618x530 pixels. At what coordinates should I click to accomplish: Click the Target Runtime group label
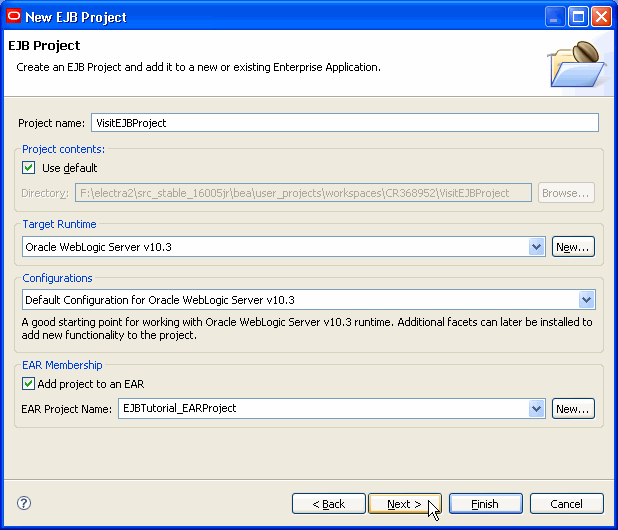(x=60, y=224)
